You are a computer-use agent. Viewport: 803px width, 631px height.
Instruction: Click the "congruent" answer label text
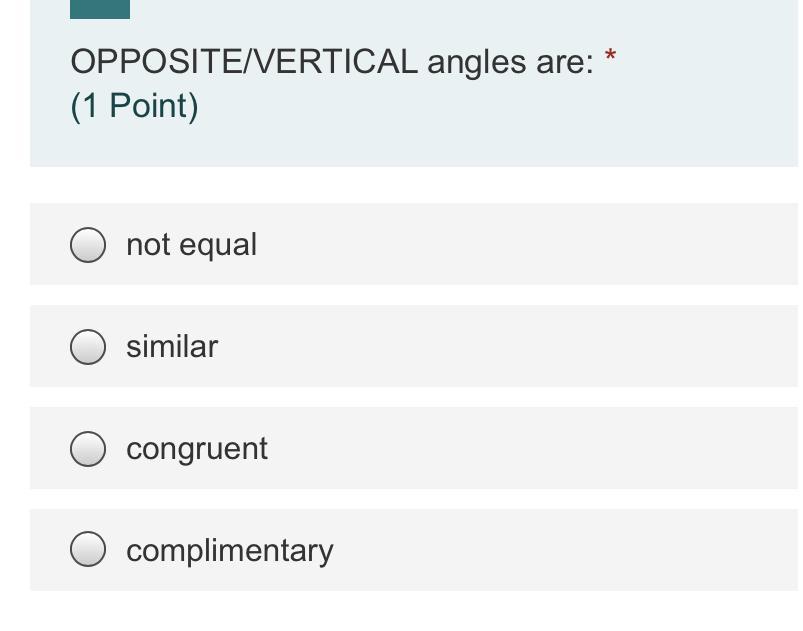click(197, 449)
